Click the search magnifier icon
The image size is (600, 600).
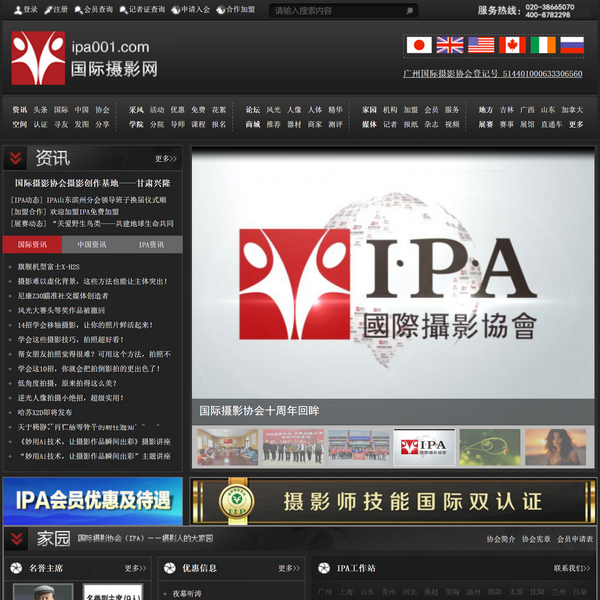409,11
